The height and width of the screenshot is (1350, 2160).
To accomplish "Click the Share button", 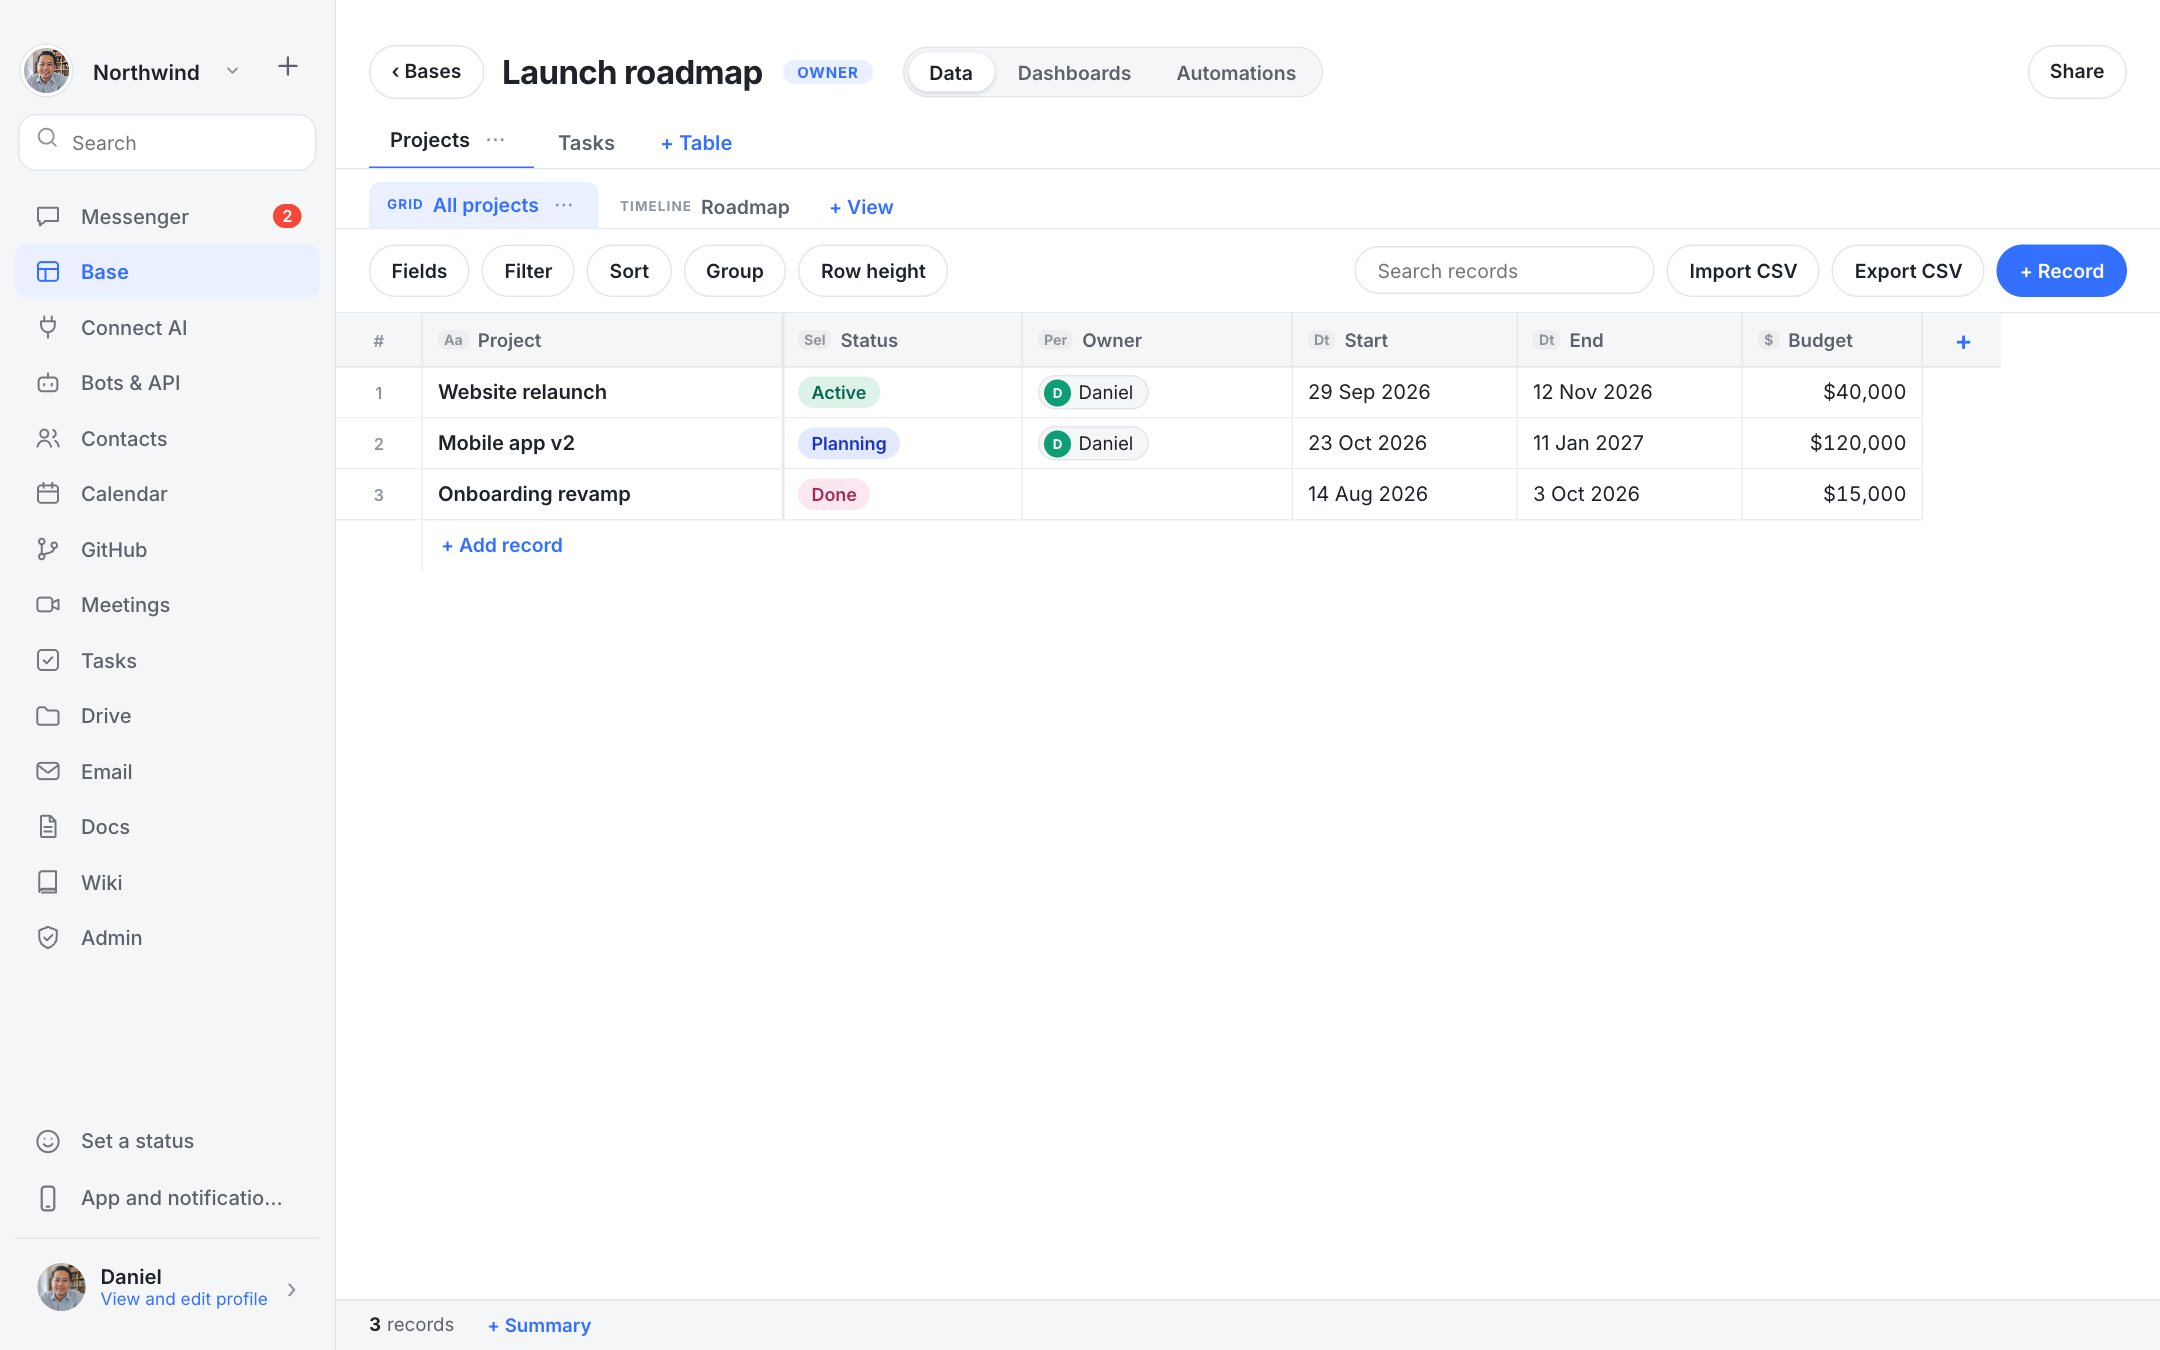I will click(2076, 72).
